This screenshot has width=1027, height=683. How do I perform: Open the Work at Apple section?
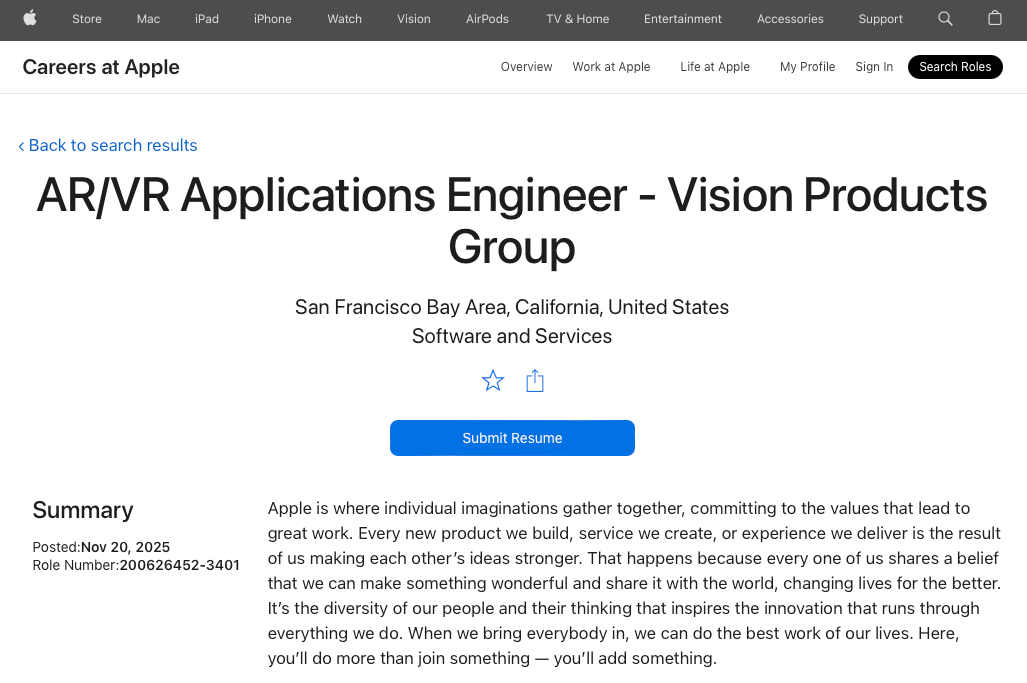611,67
